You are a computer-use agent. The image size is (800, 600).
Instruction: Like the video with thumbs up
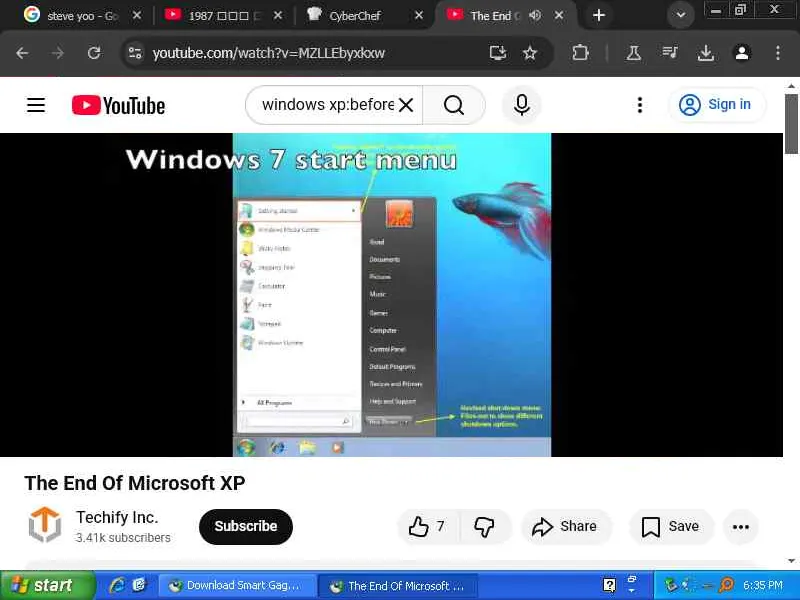click(428, 527)
